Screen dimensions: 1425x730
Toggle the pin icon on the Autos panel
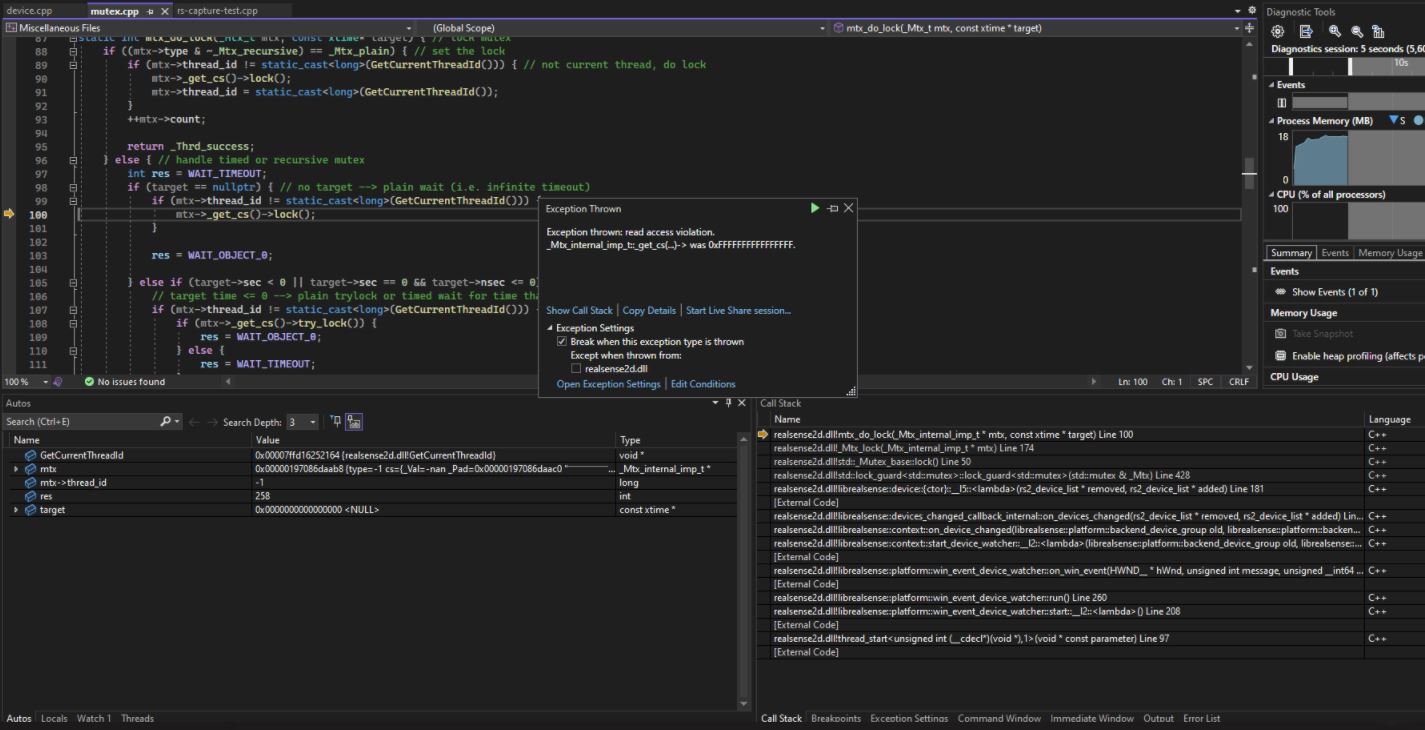[x=726, y=403]
